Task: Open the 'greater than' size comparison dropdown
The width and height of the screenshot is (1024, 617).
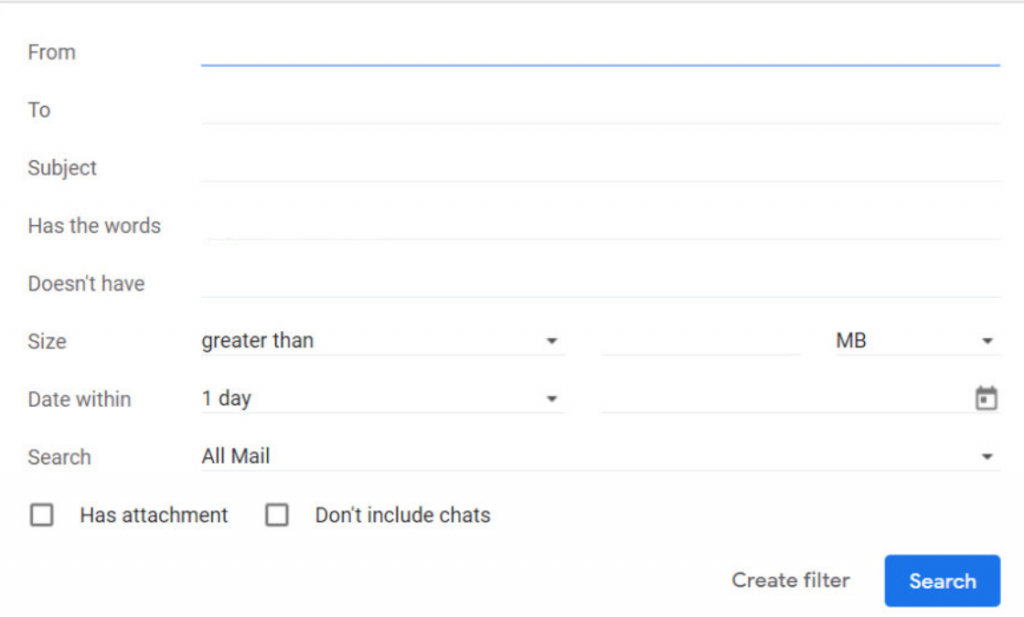Action: [383, 340]
